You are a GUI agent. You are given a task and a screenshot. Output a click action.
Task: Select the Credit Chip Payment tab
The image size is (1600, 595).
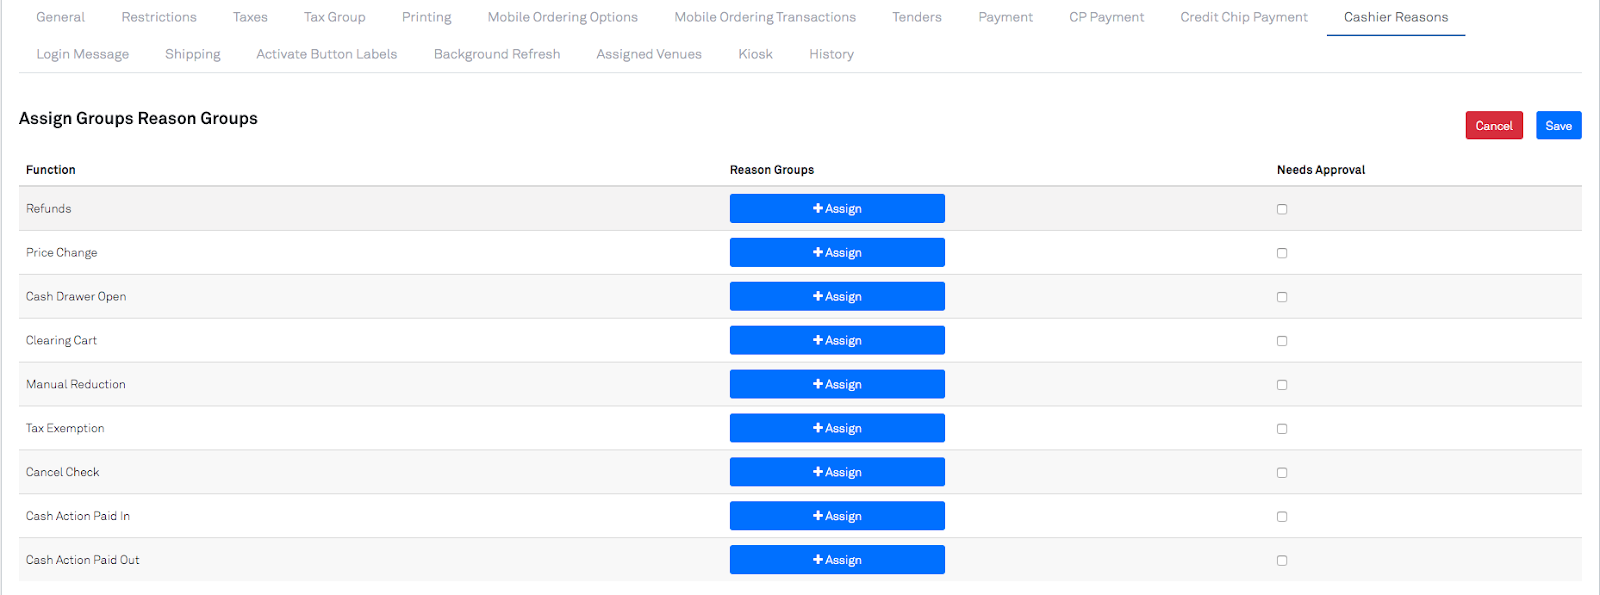(x=1243, y=17)
